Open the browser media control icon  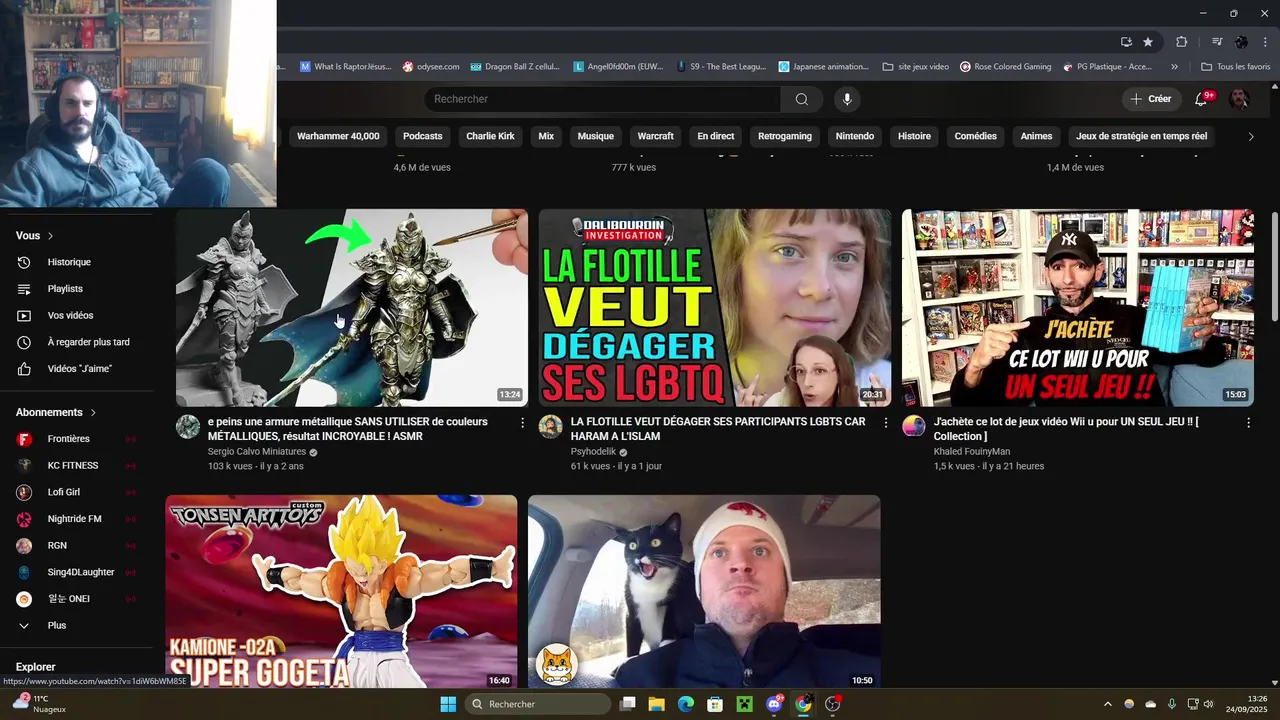click(x=1217, y=42)
